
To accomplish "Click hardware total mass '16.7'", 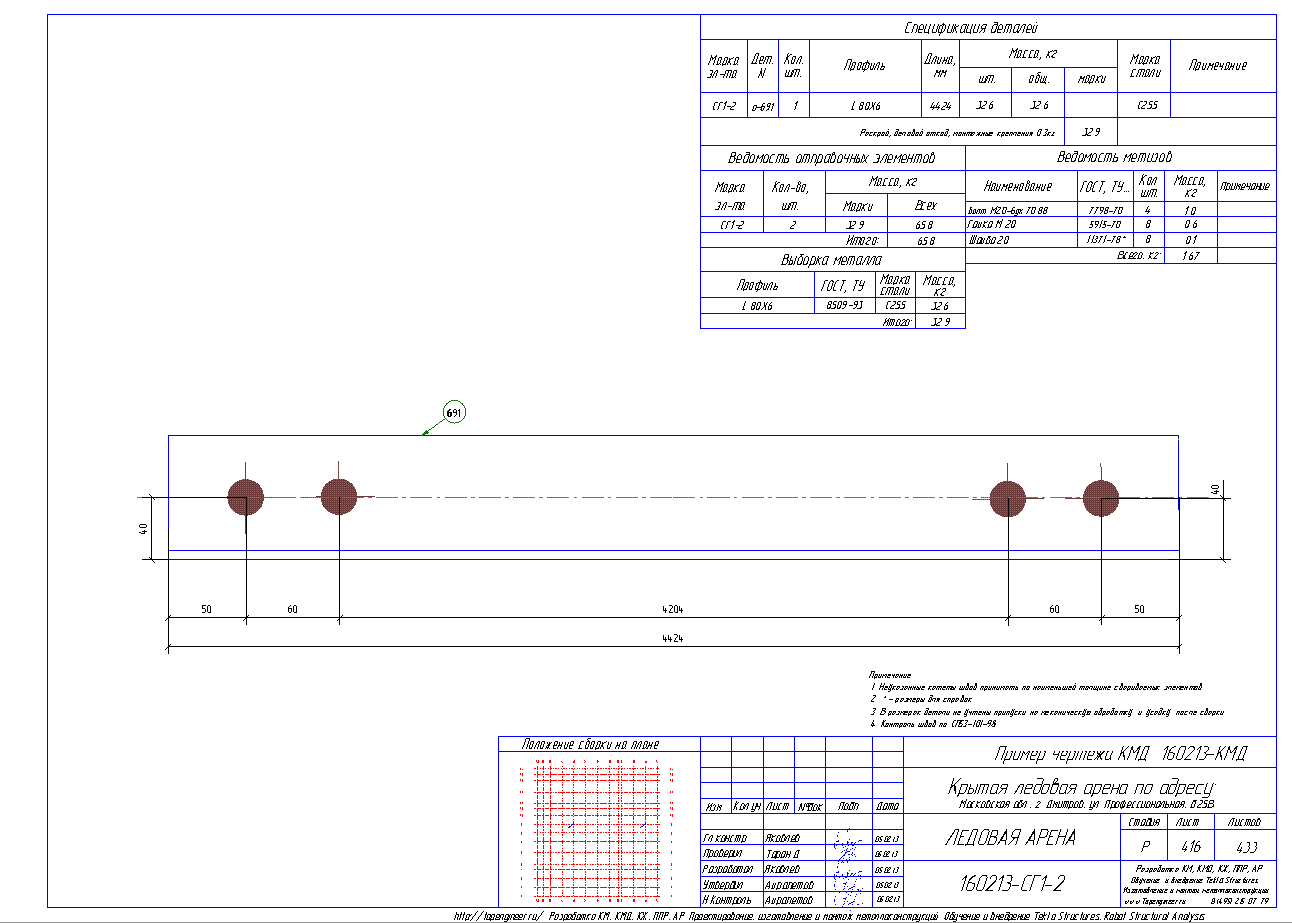I will [x=1190, y=256].
